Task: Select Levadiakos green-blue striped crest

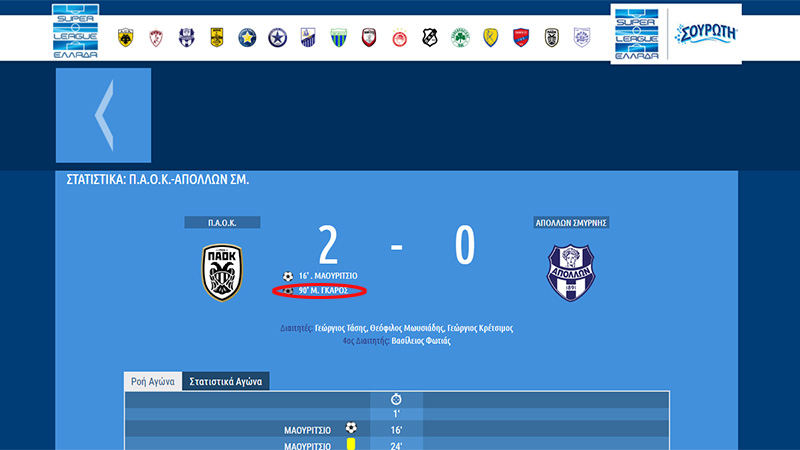Action: point(339,38)
